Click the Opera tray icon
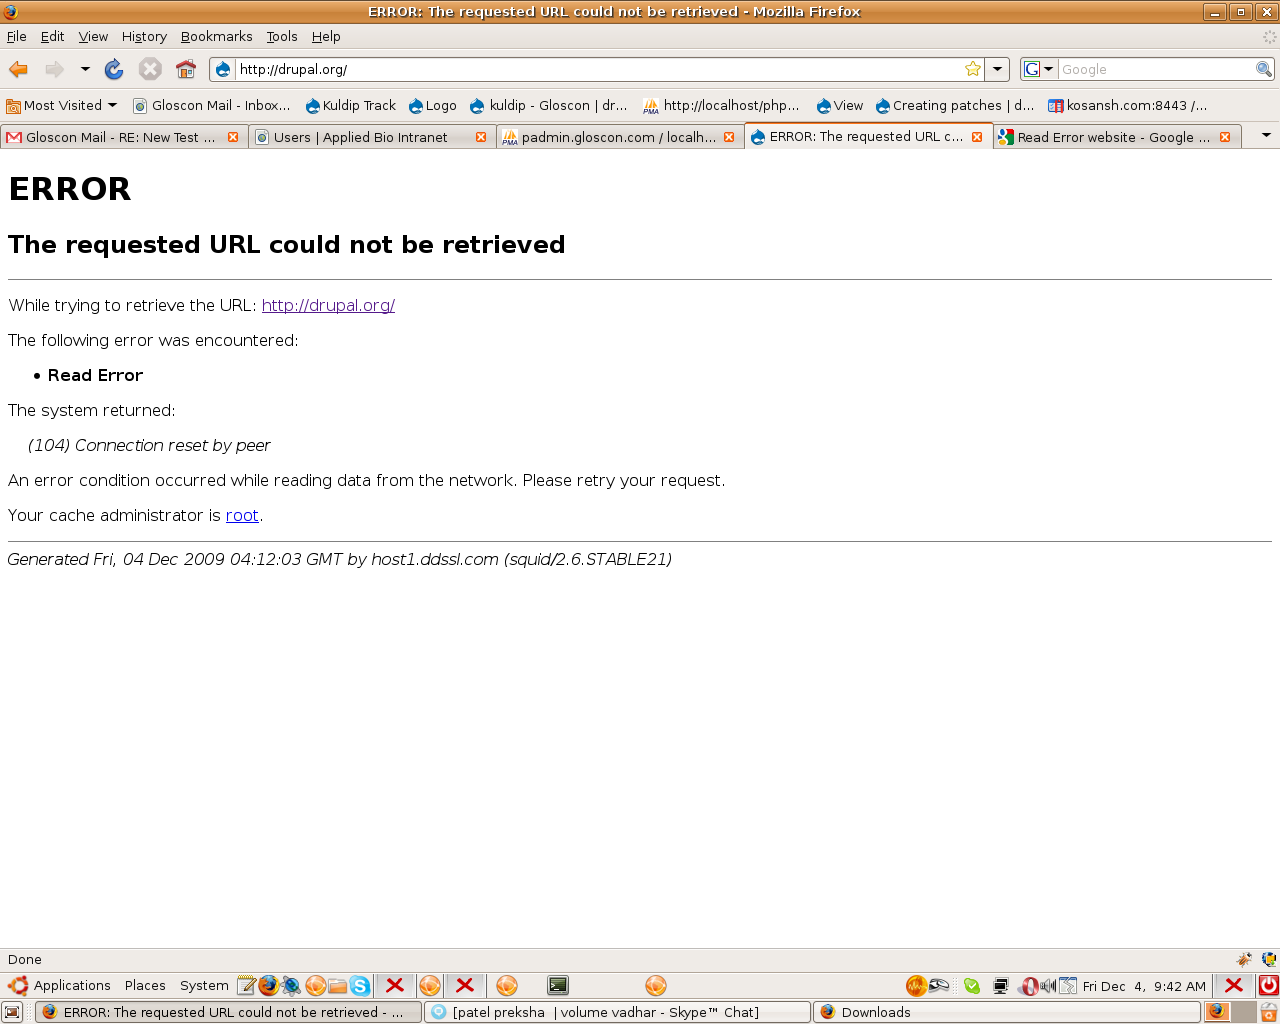Screen dimensions: 1280x1024 (x=1029, y=986)
